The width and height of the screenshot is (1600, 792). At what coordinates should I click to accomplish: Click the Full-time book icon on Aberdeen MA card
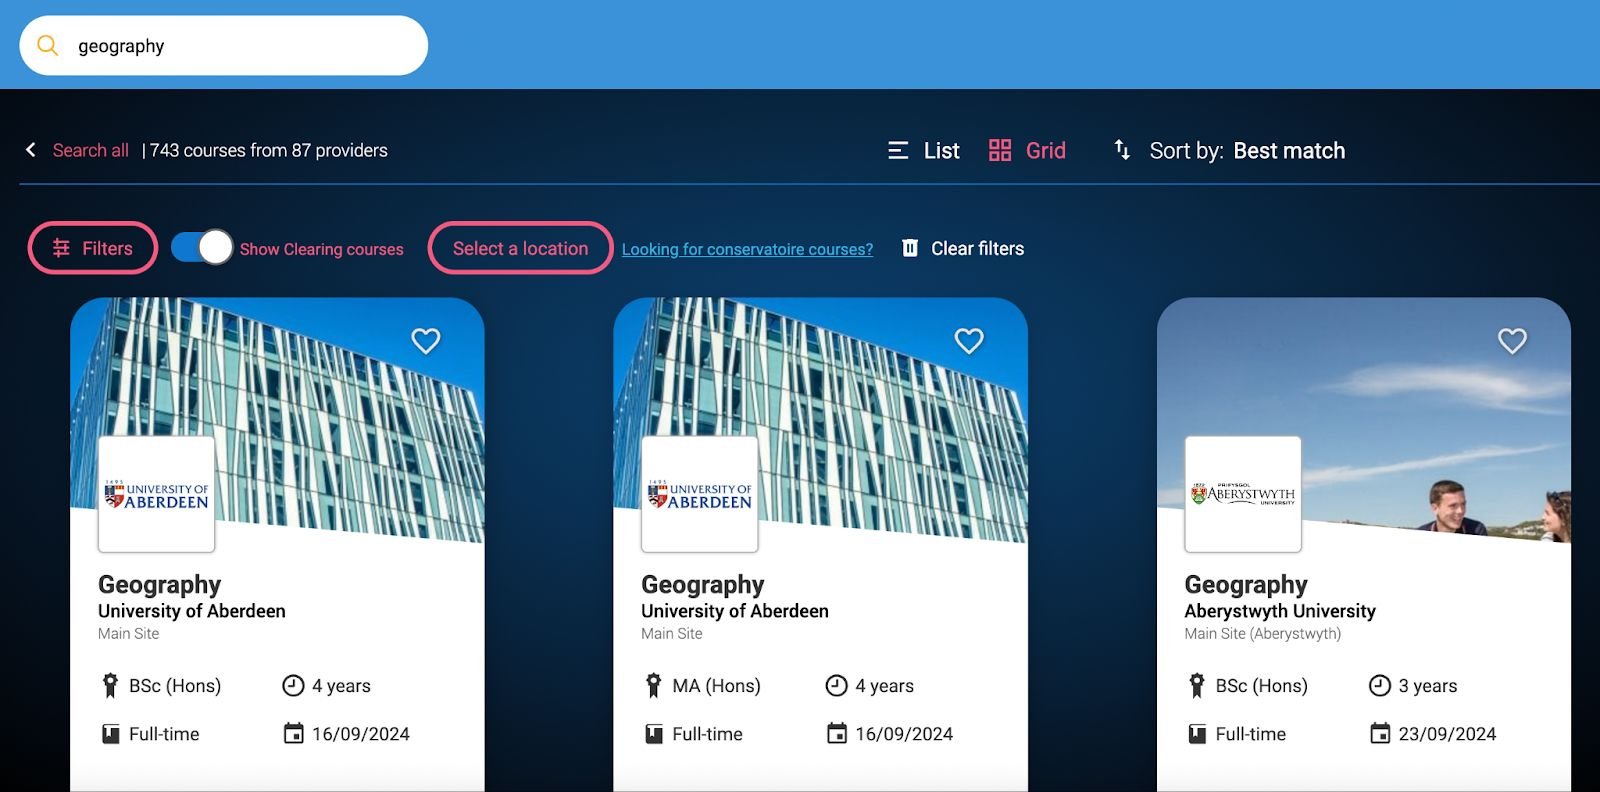[x=654, y=734]
